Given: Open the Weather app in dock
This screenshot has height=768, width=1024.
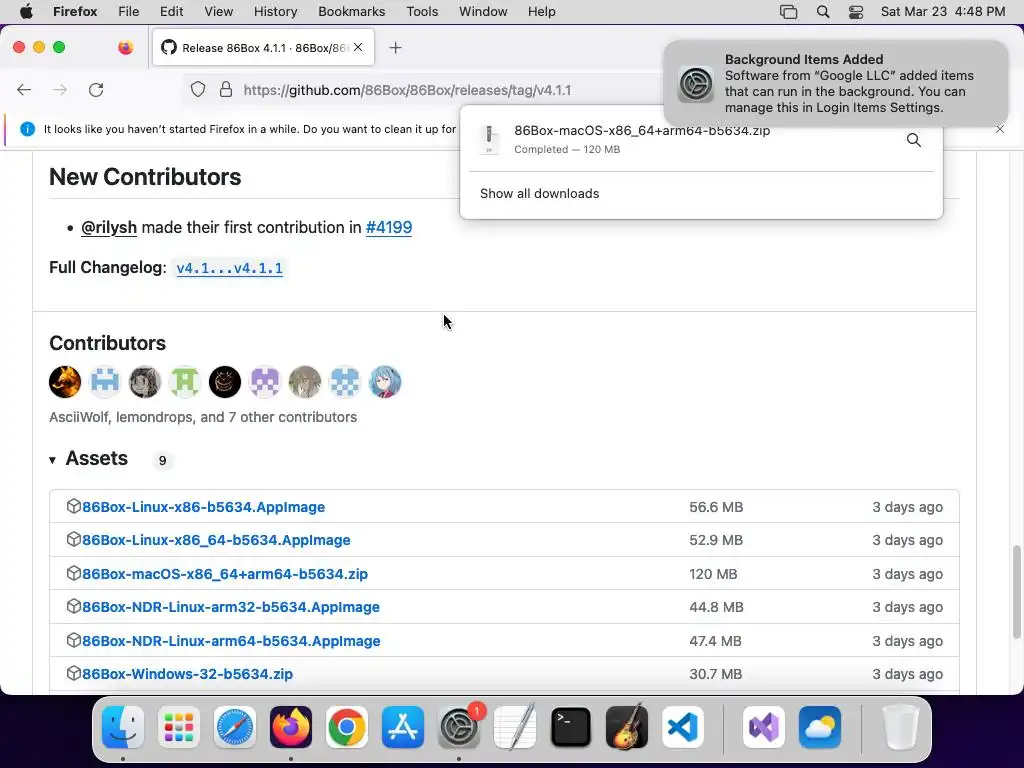Looking at the screenshot, I should click(x=820, y=727).
